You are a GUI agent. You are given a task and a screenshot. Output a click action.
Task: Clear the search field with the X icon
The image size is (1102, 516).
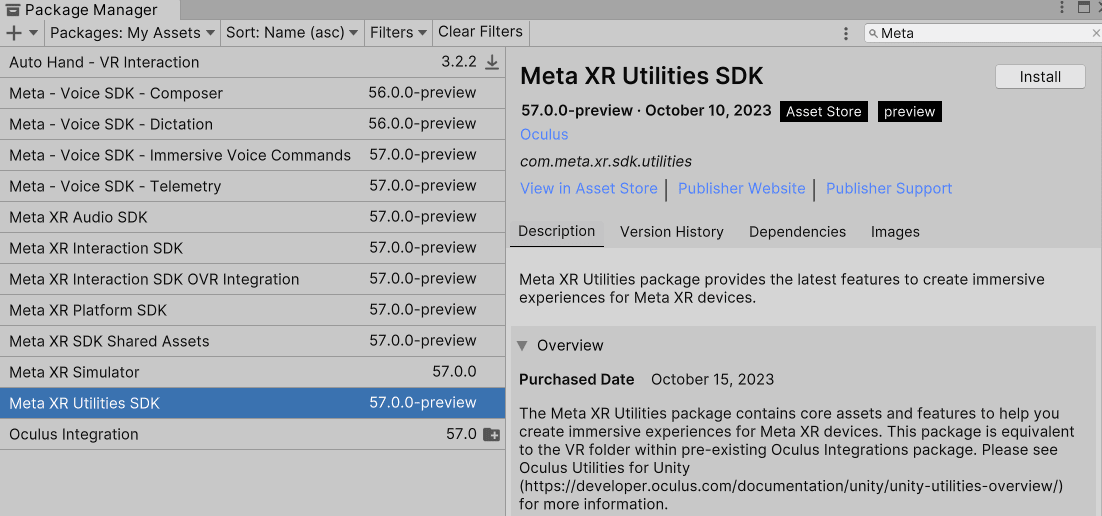[x=1096, y=33]
